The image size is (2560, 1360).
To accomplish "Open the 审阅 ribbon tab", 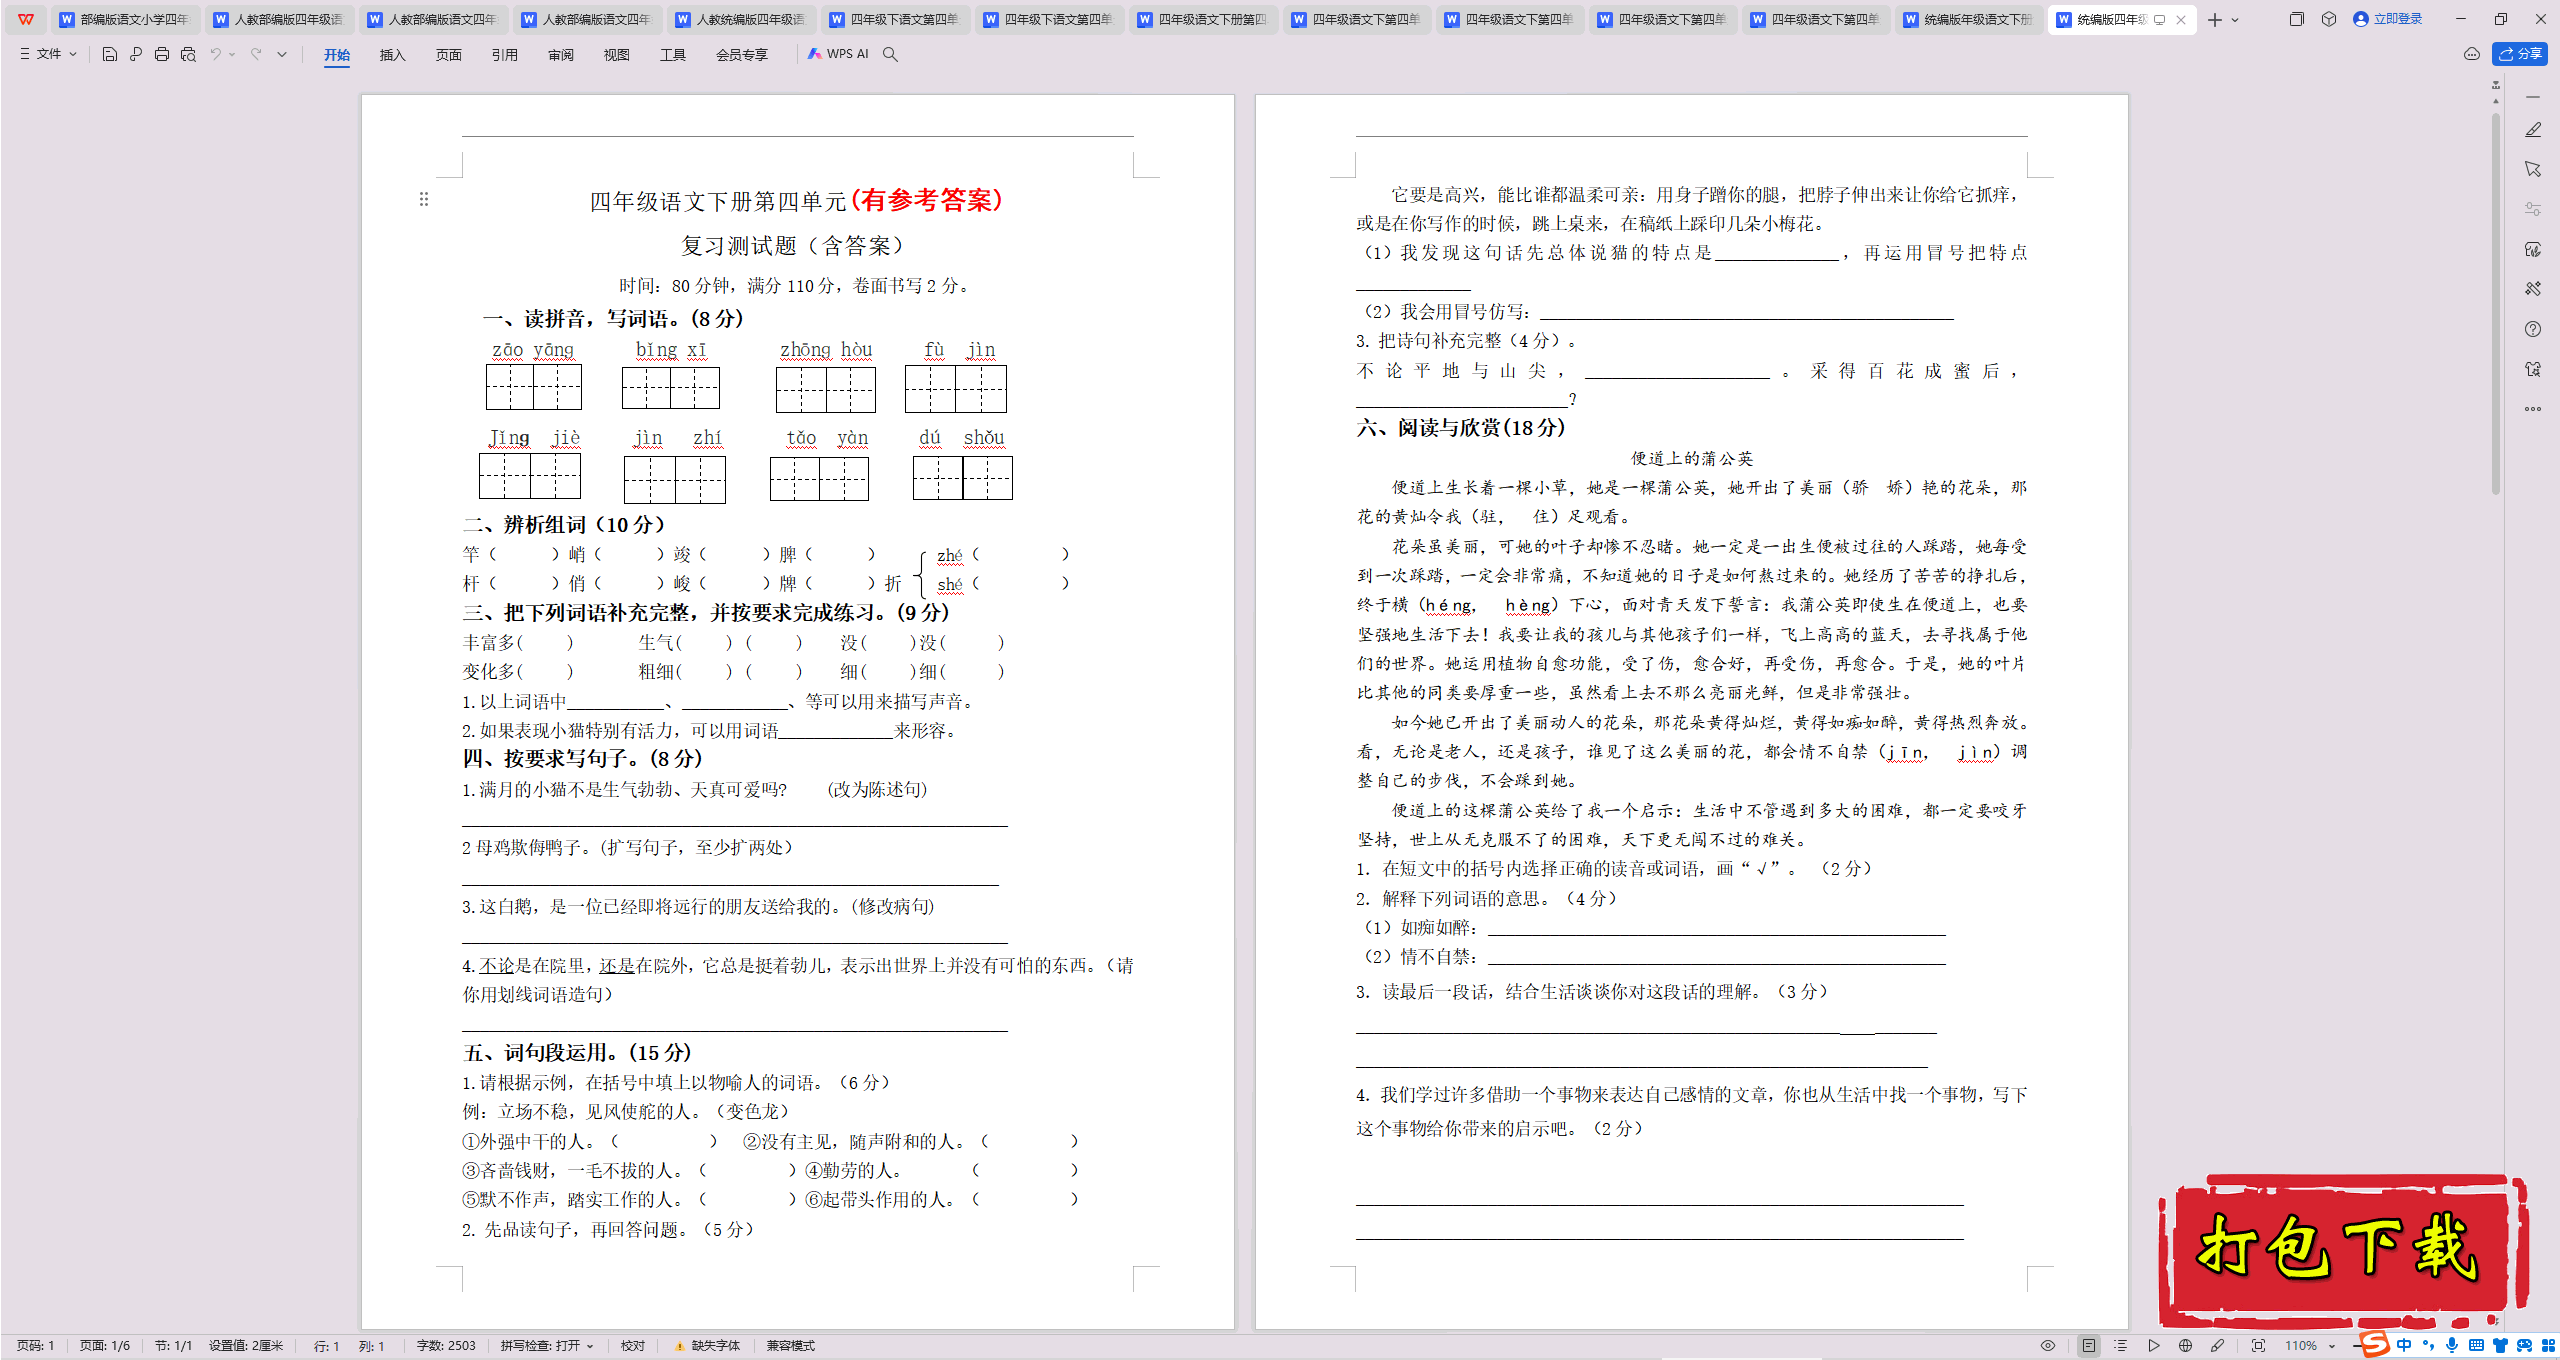I will (561, 55).
